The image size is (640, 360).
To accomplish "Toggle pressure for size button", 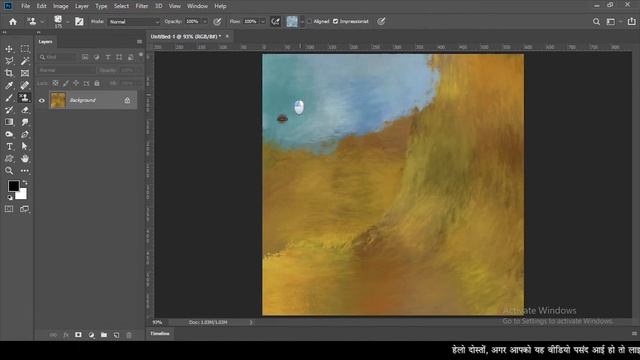I will click(381, 22).
